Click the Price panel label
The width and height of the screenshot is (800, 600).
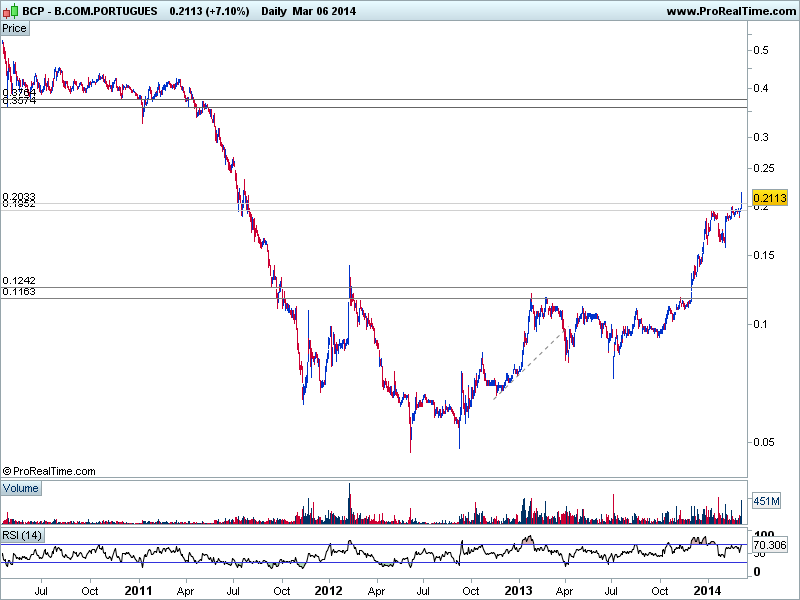click(x=15, y=29)
